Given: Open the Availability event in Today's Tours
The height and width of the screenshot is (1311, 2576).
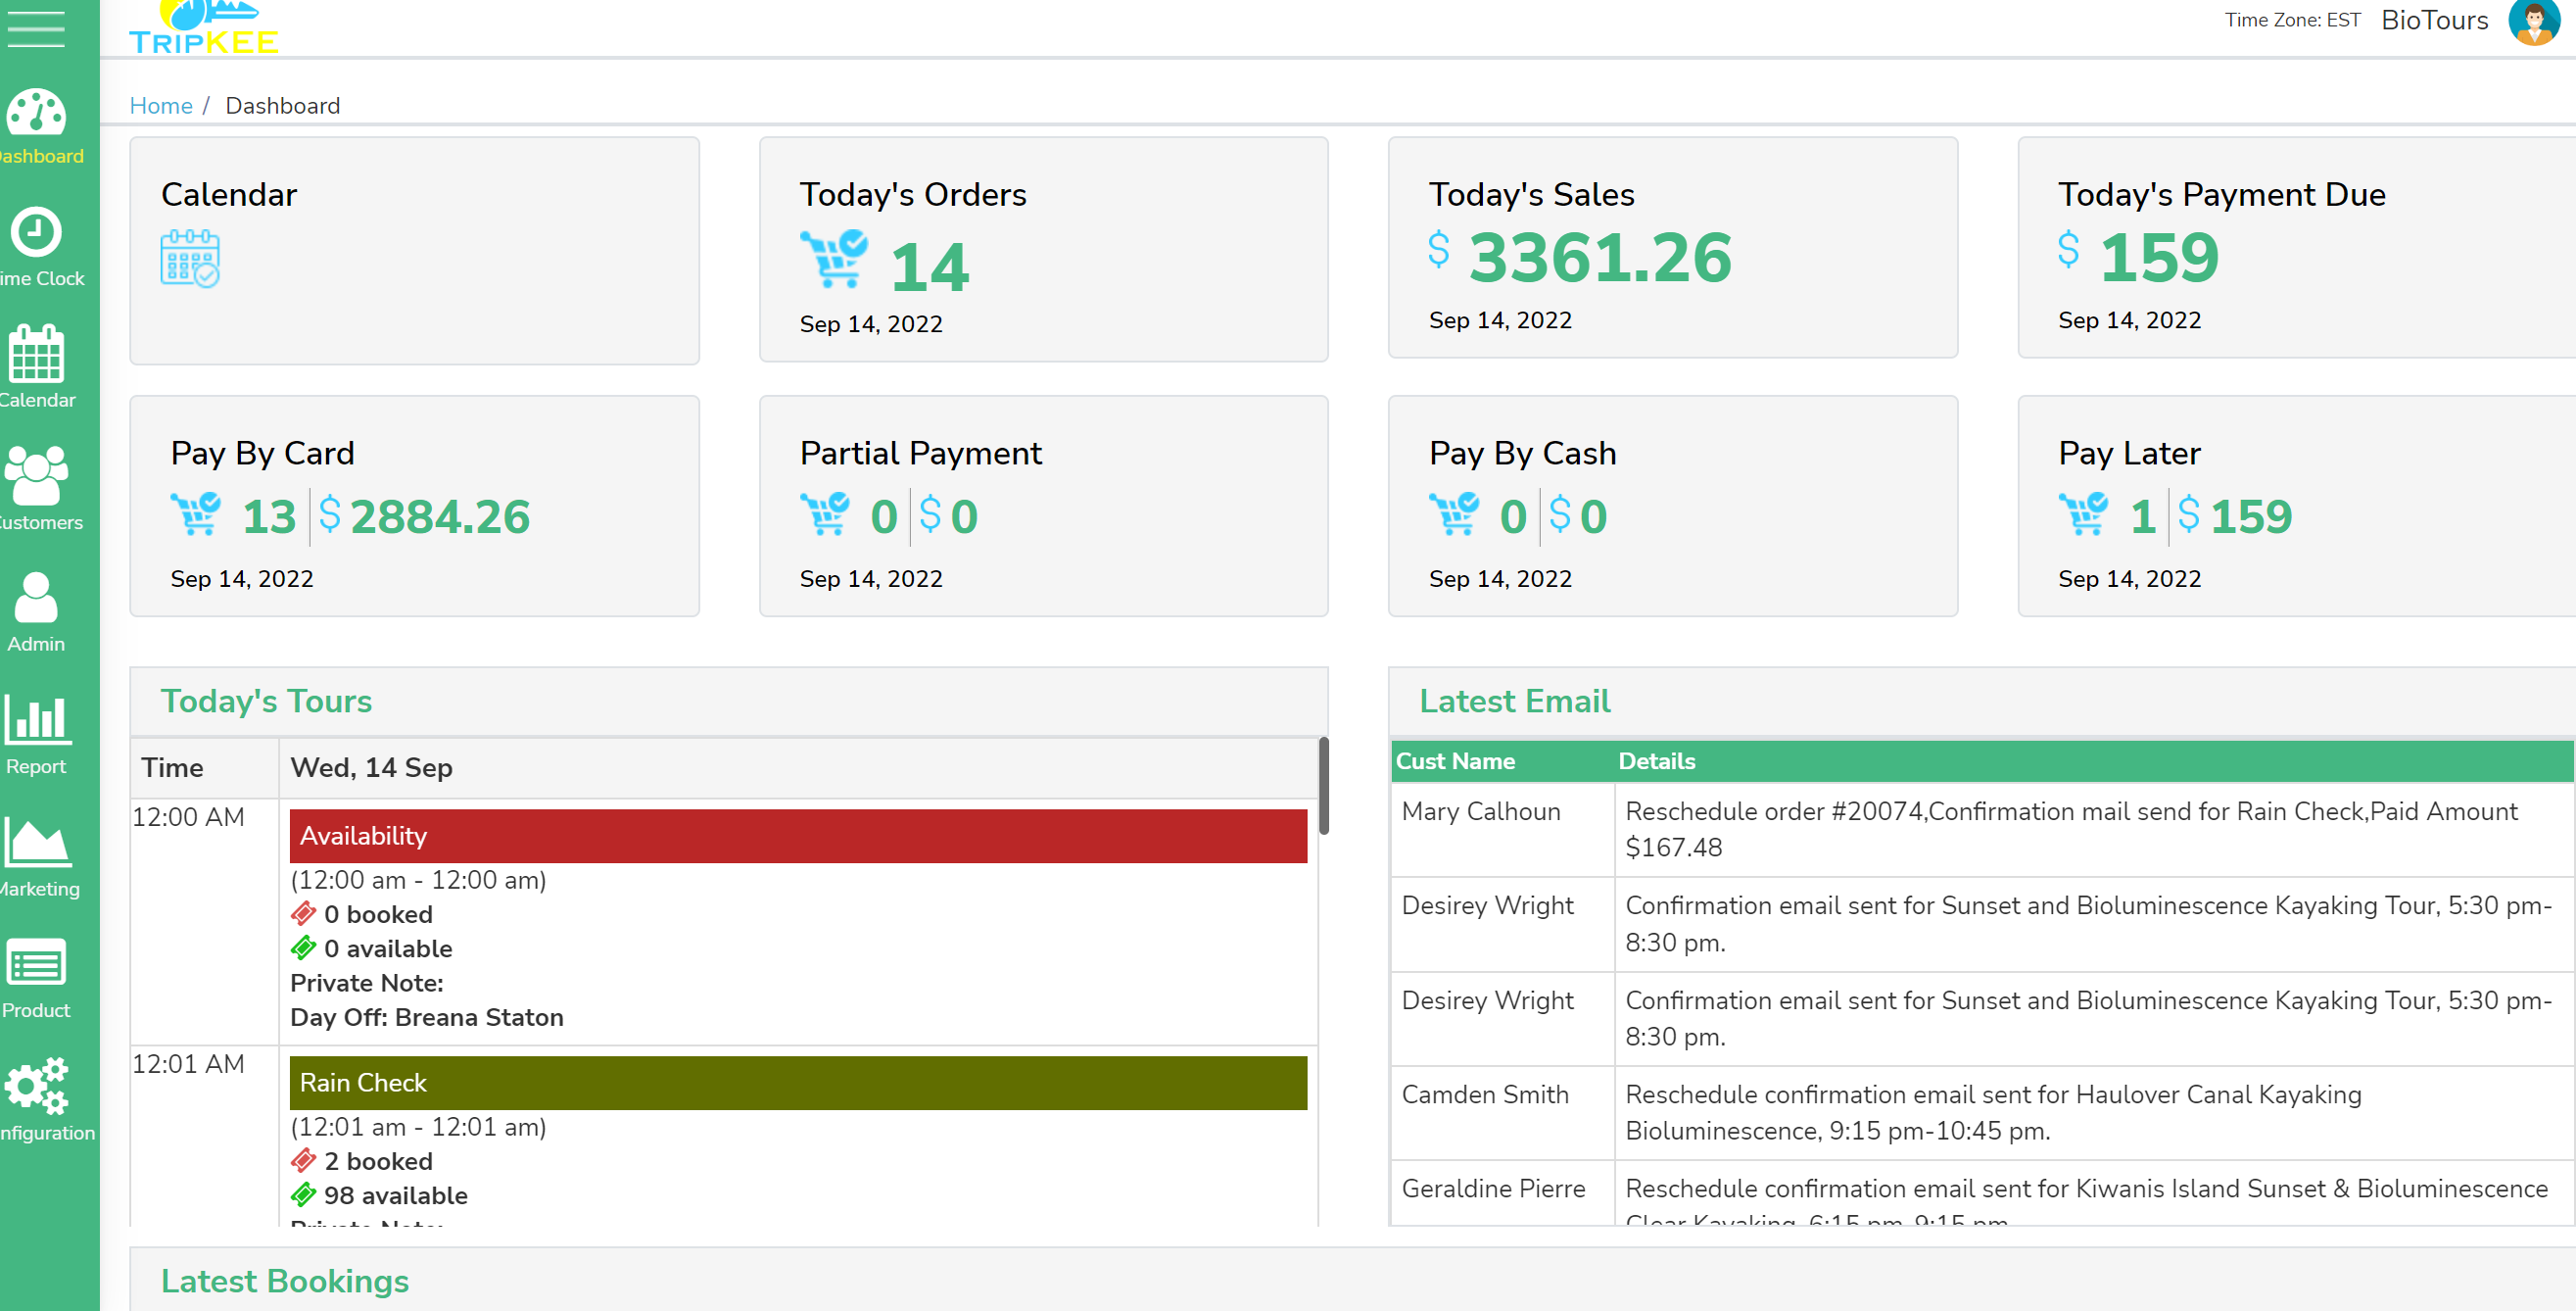Looking at the screenshot, I should tap(797, 836).
